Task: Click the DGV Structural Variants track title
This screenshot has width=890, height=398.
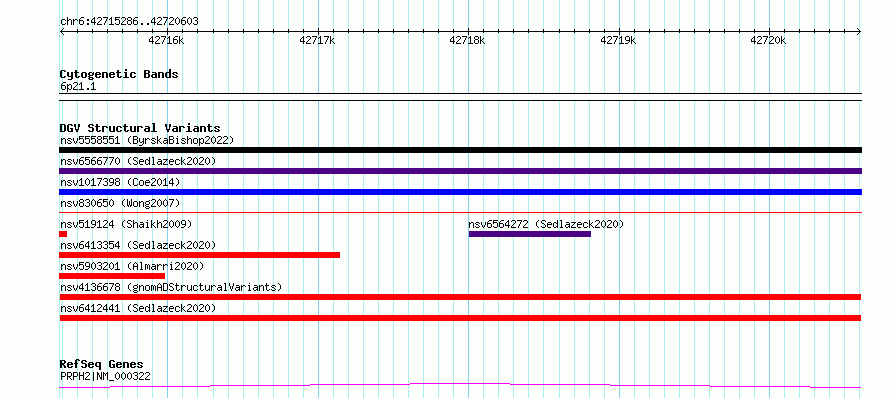Action: pyautogui.click(x=140, y=128)
